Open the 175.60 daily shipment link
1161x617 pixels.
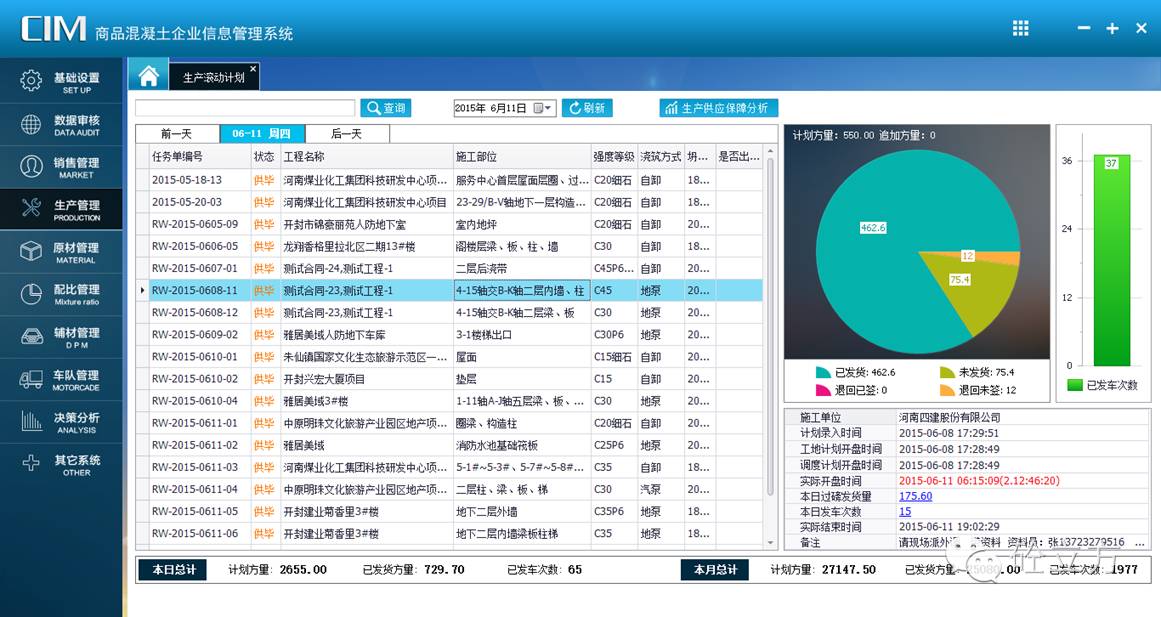[915, 496]
